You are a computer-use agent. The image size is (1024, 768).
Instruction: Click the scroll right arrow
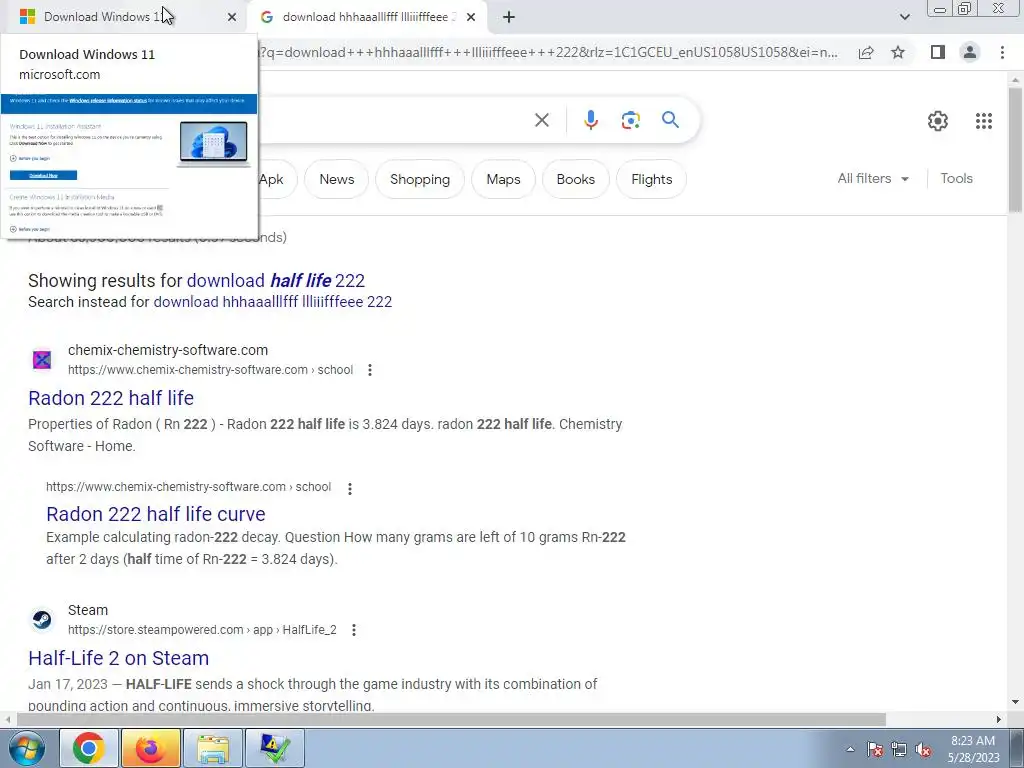[x=999, y=720]
